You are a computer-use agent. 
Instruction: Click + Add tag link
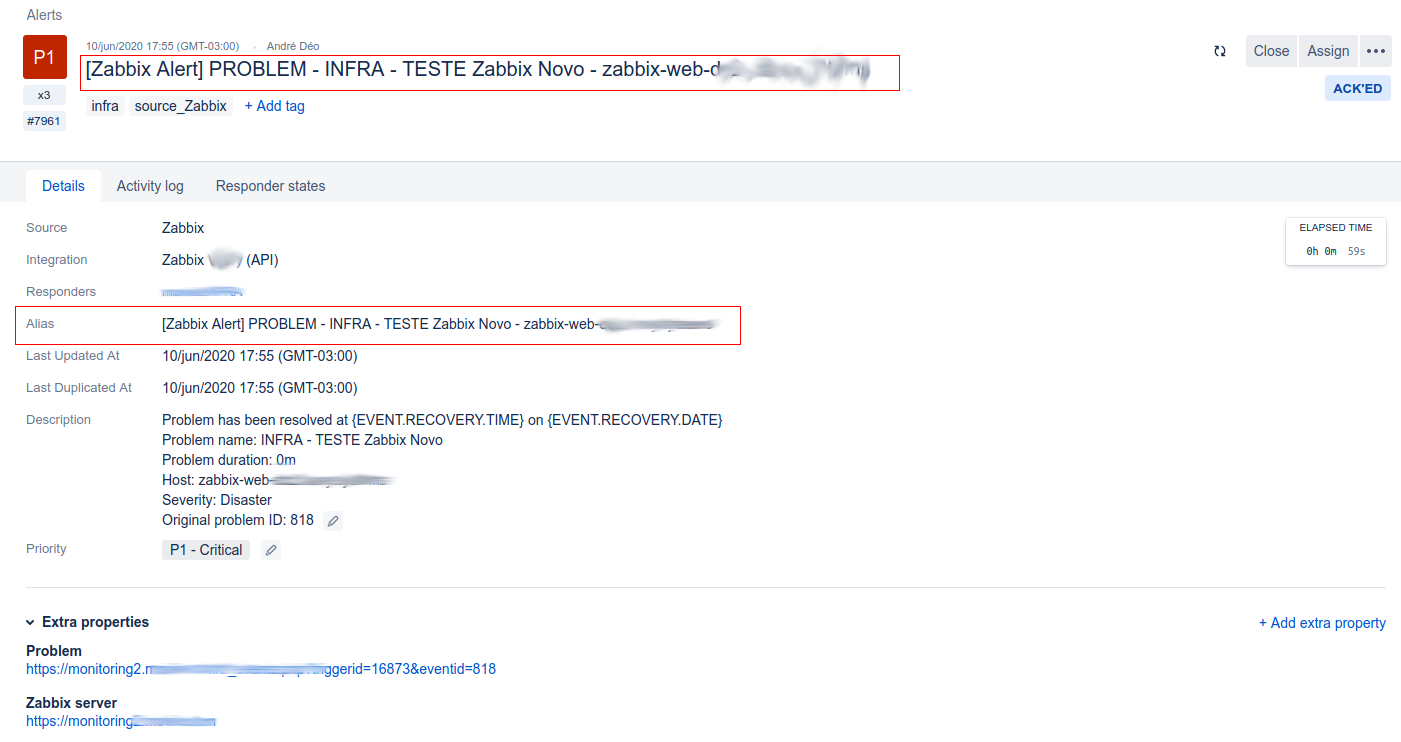point(275,106)
